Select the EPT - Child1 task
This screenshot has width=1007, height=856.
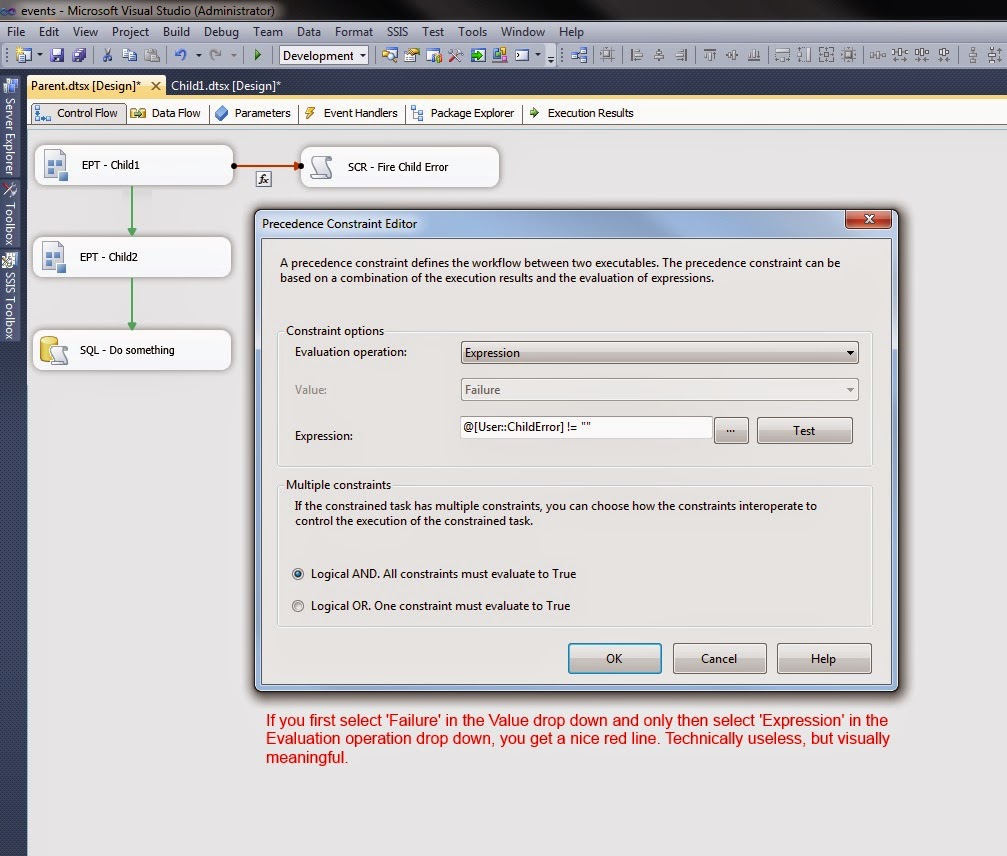click(x=134, y=165)
